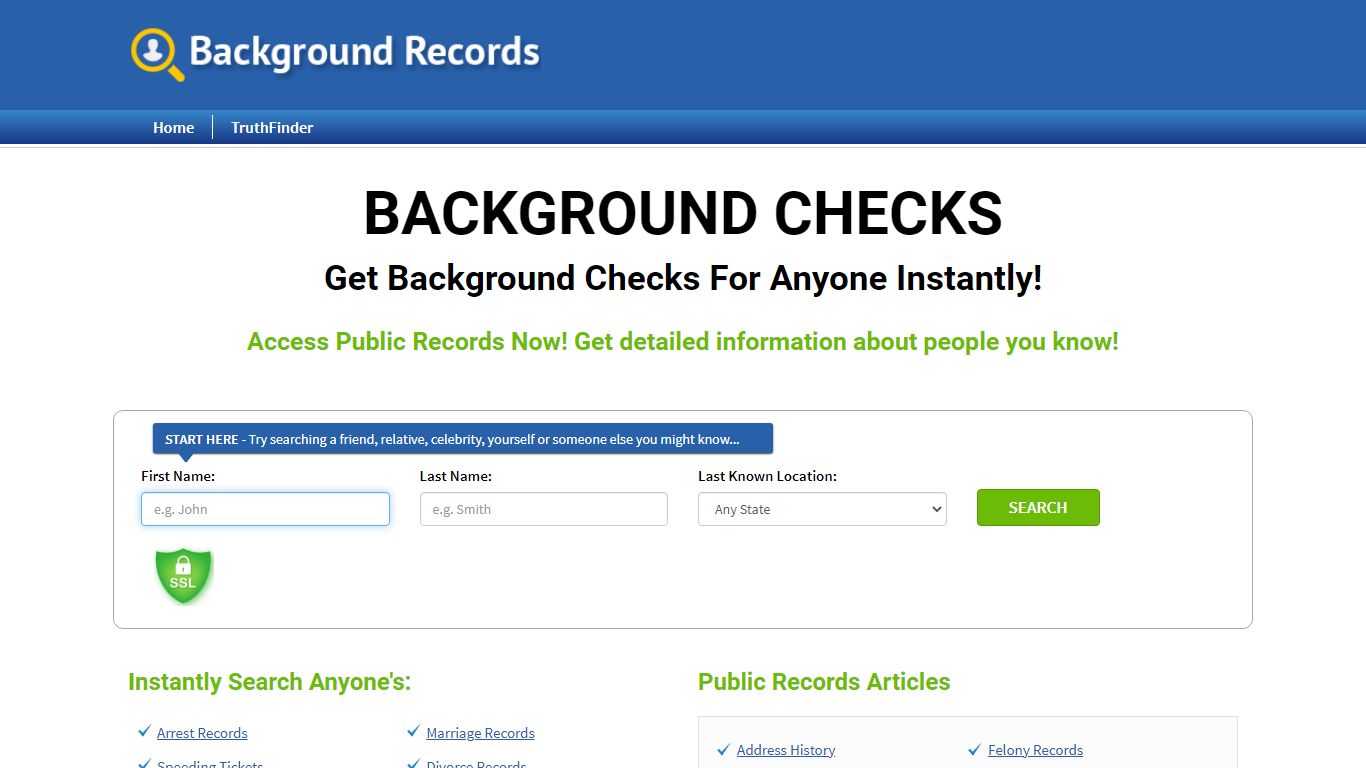
Task: Open the TruthFinder menu item
Action: point(272,127)
